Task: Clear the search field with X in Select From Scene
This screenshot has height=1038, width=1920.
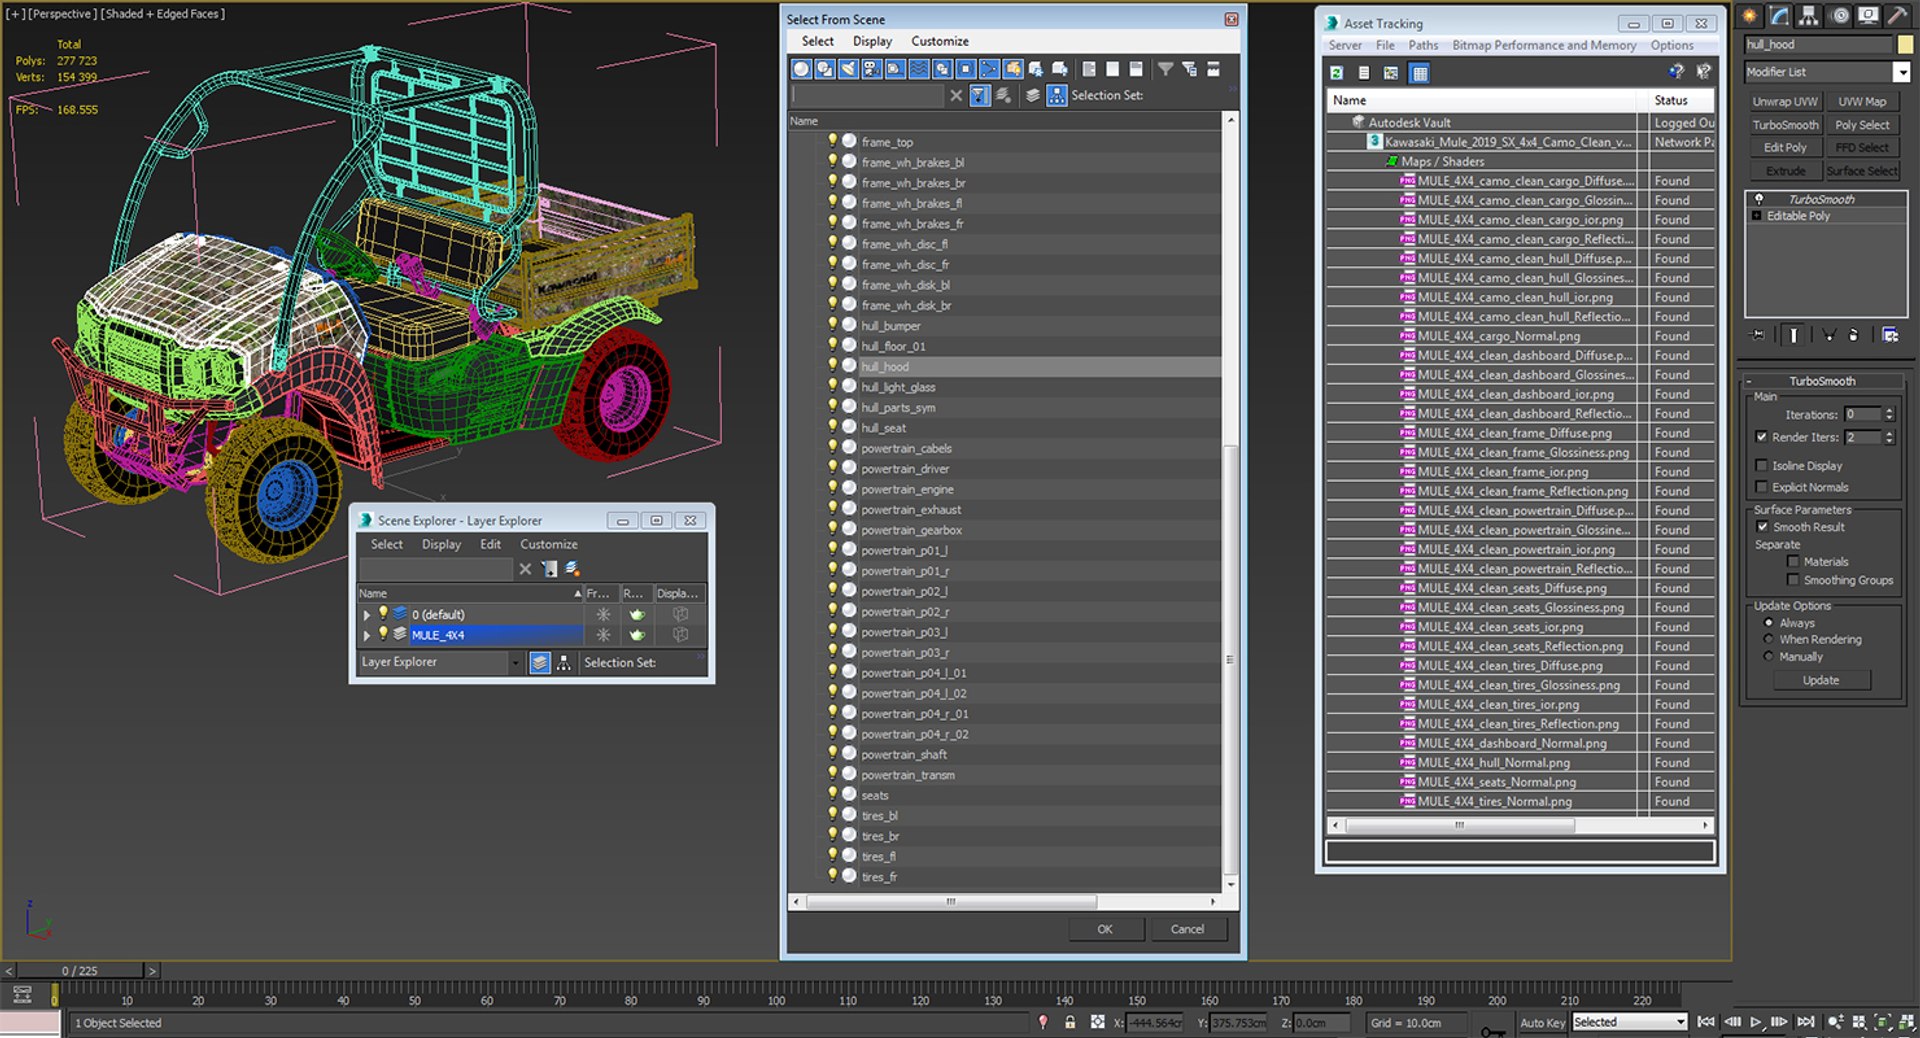Action: click(x=956, y=95)
